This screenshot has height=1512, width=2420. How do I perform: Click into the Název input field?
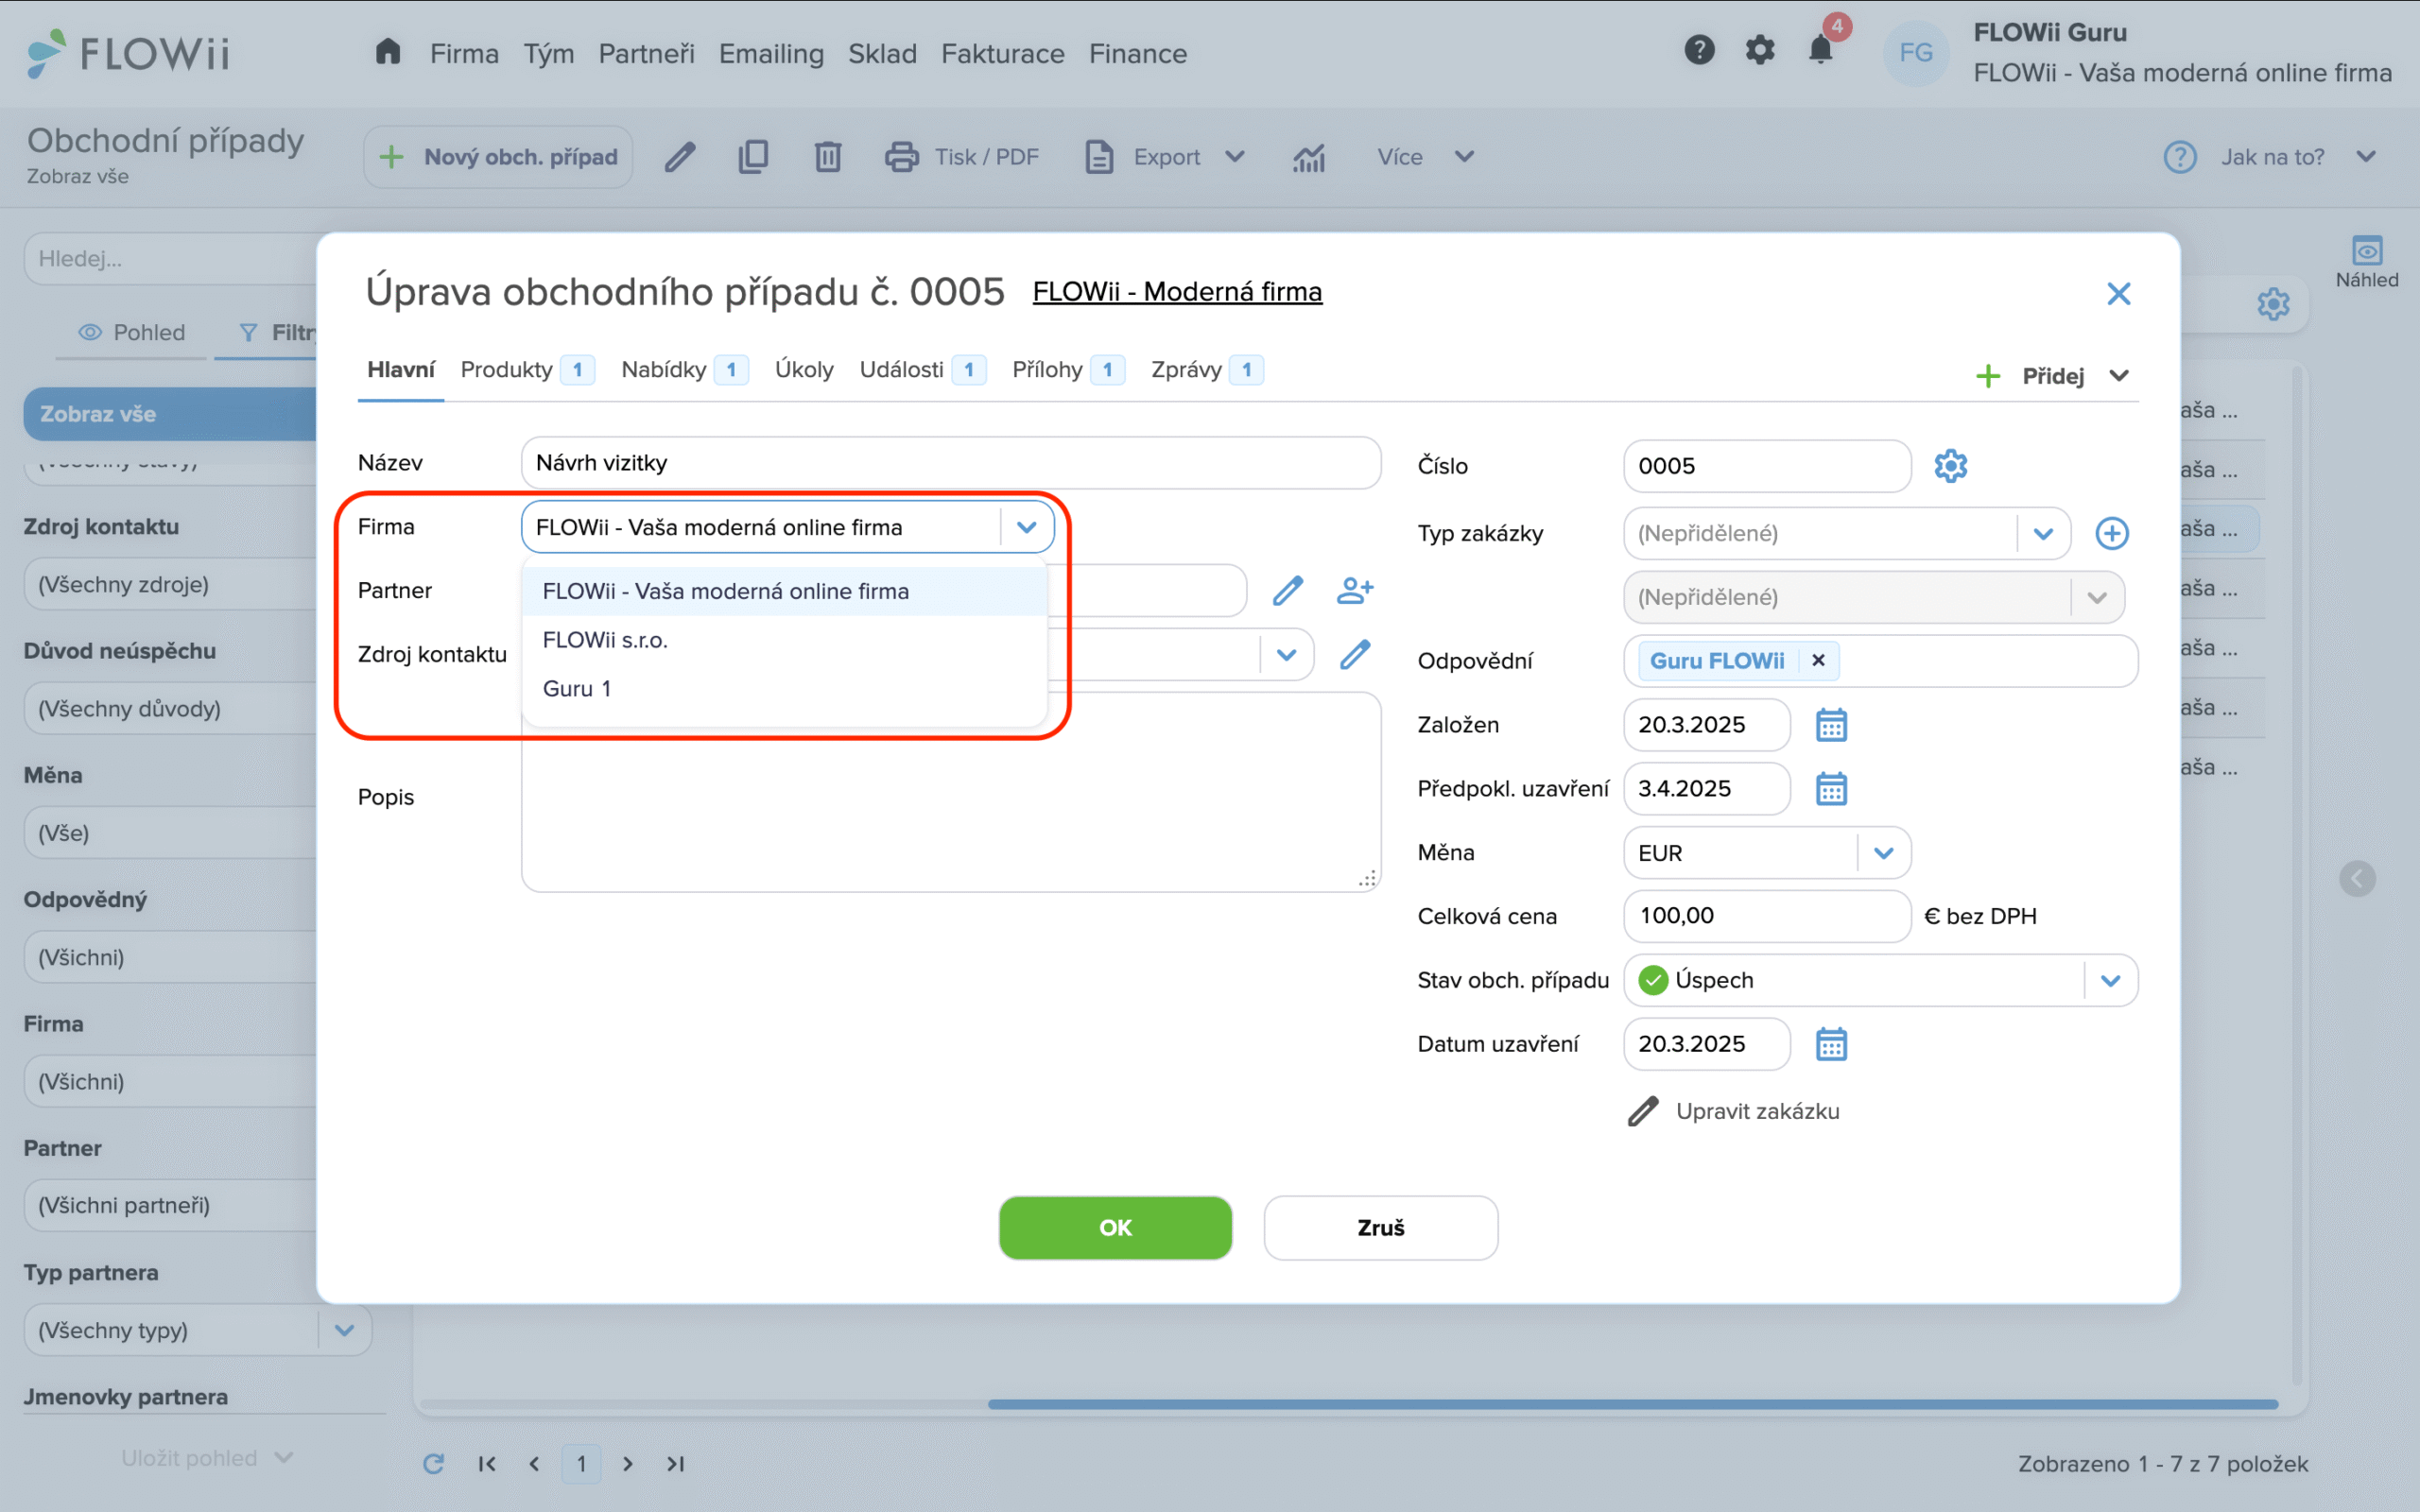[x=950, y=463]
